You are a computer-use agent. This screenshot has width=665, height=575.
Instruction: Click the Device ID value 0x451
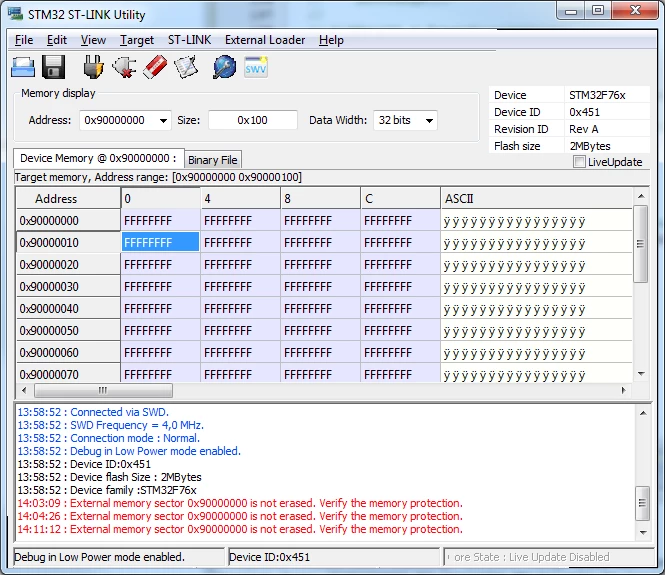point(584,112)
